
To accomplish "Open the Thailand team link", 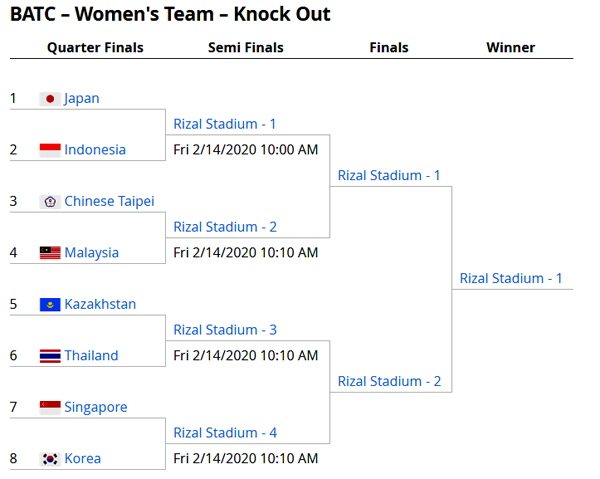I will point(91,355).
